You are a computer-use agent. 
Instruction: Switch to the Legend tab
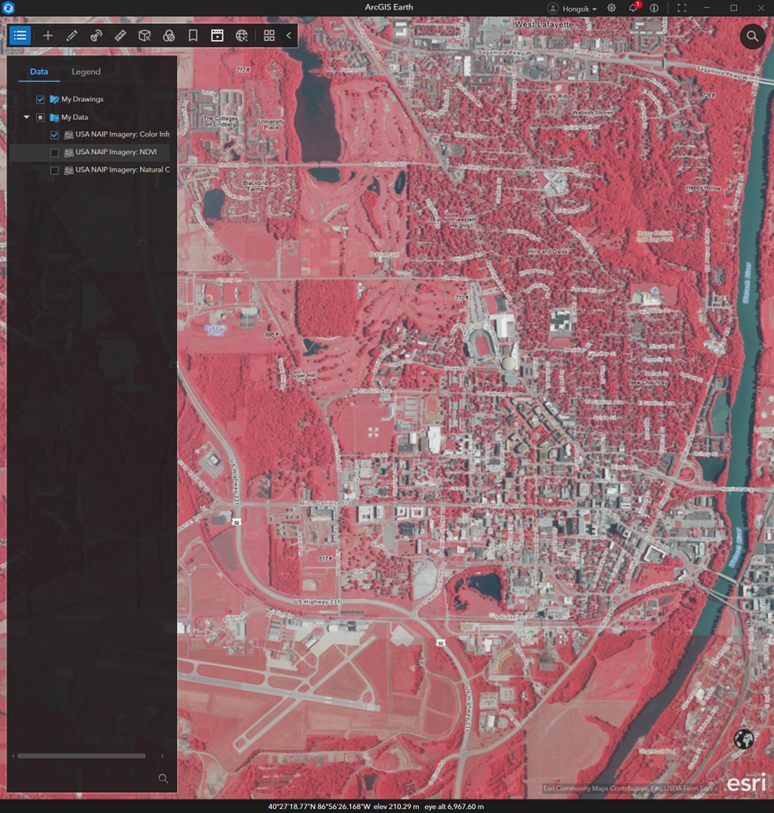click(x=86, y=72)
